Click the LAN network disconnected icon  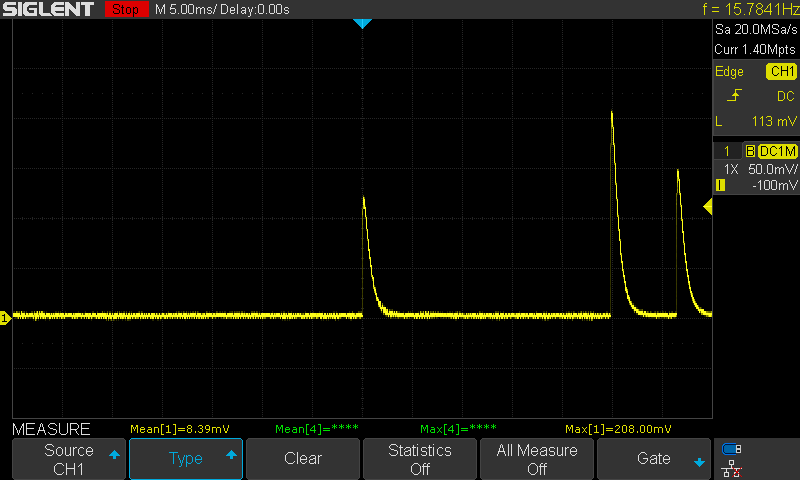click(x=732, y=469)
